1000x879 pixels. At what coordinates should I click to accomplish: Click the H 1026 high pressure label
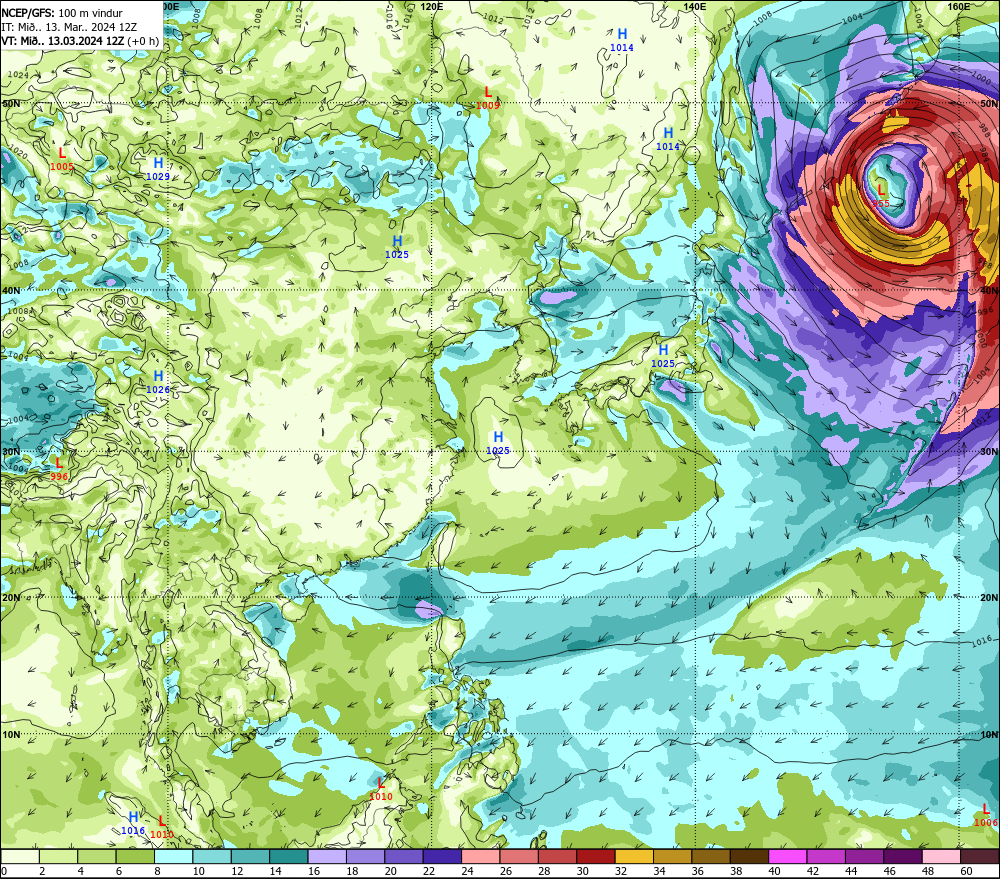[158, 382]
